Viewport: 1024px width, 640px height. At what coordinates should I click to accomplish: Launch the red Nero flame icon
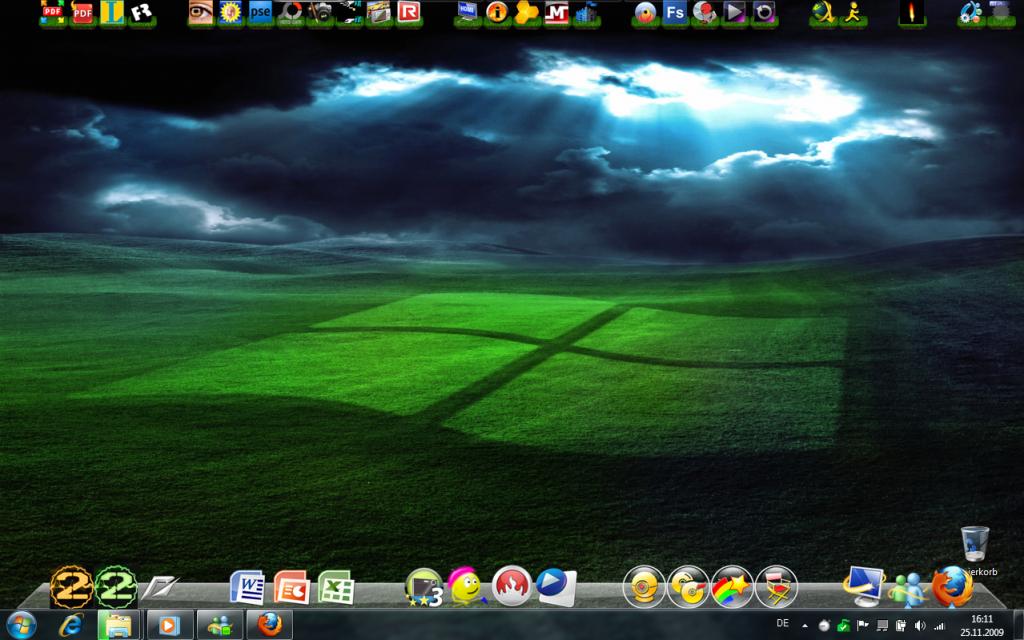511,586
